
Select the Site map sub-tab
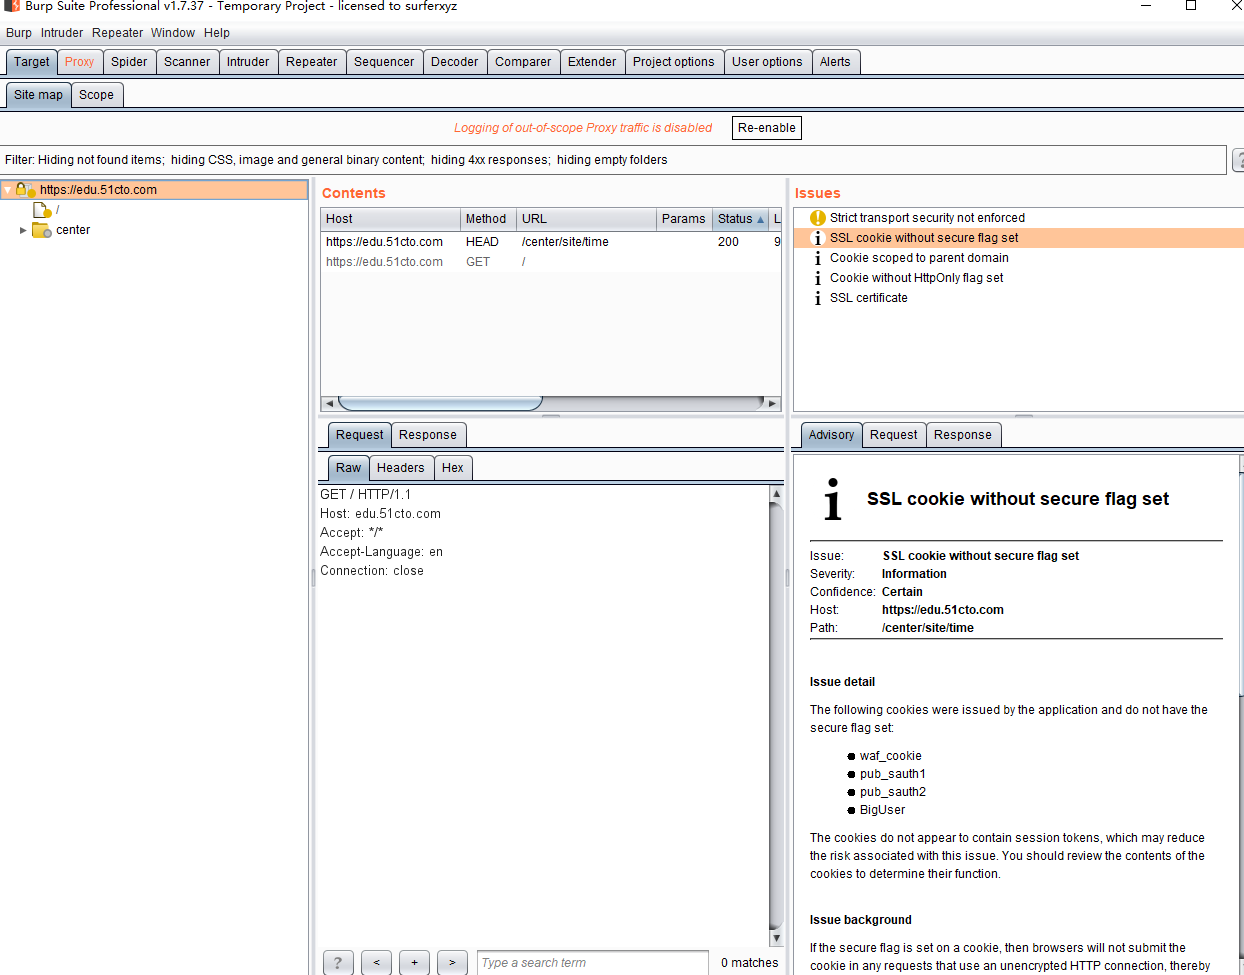pyautogui.click(x=38, y=95)
